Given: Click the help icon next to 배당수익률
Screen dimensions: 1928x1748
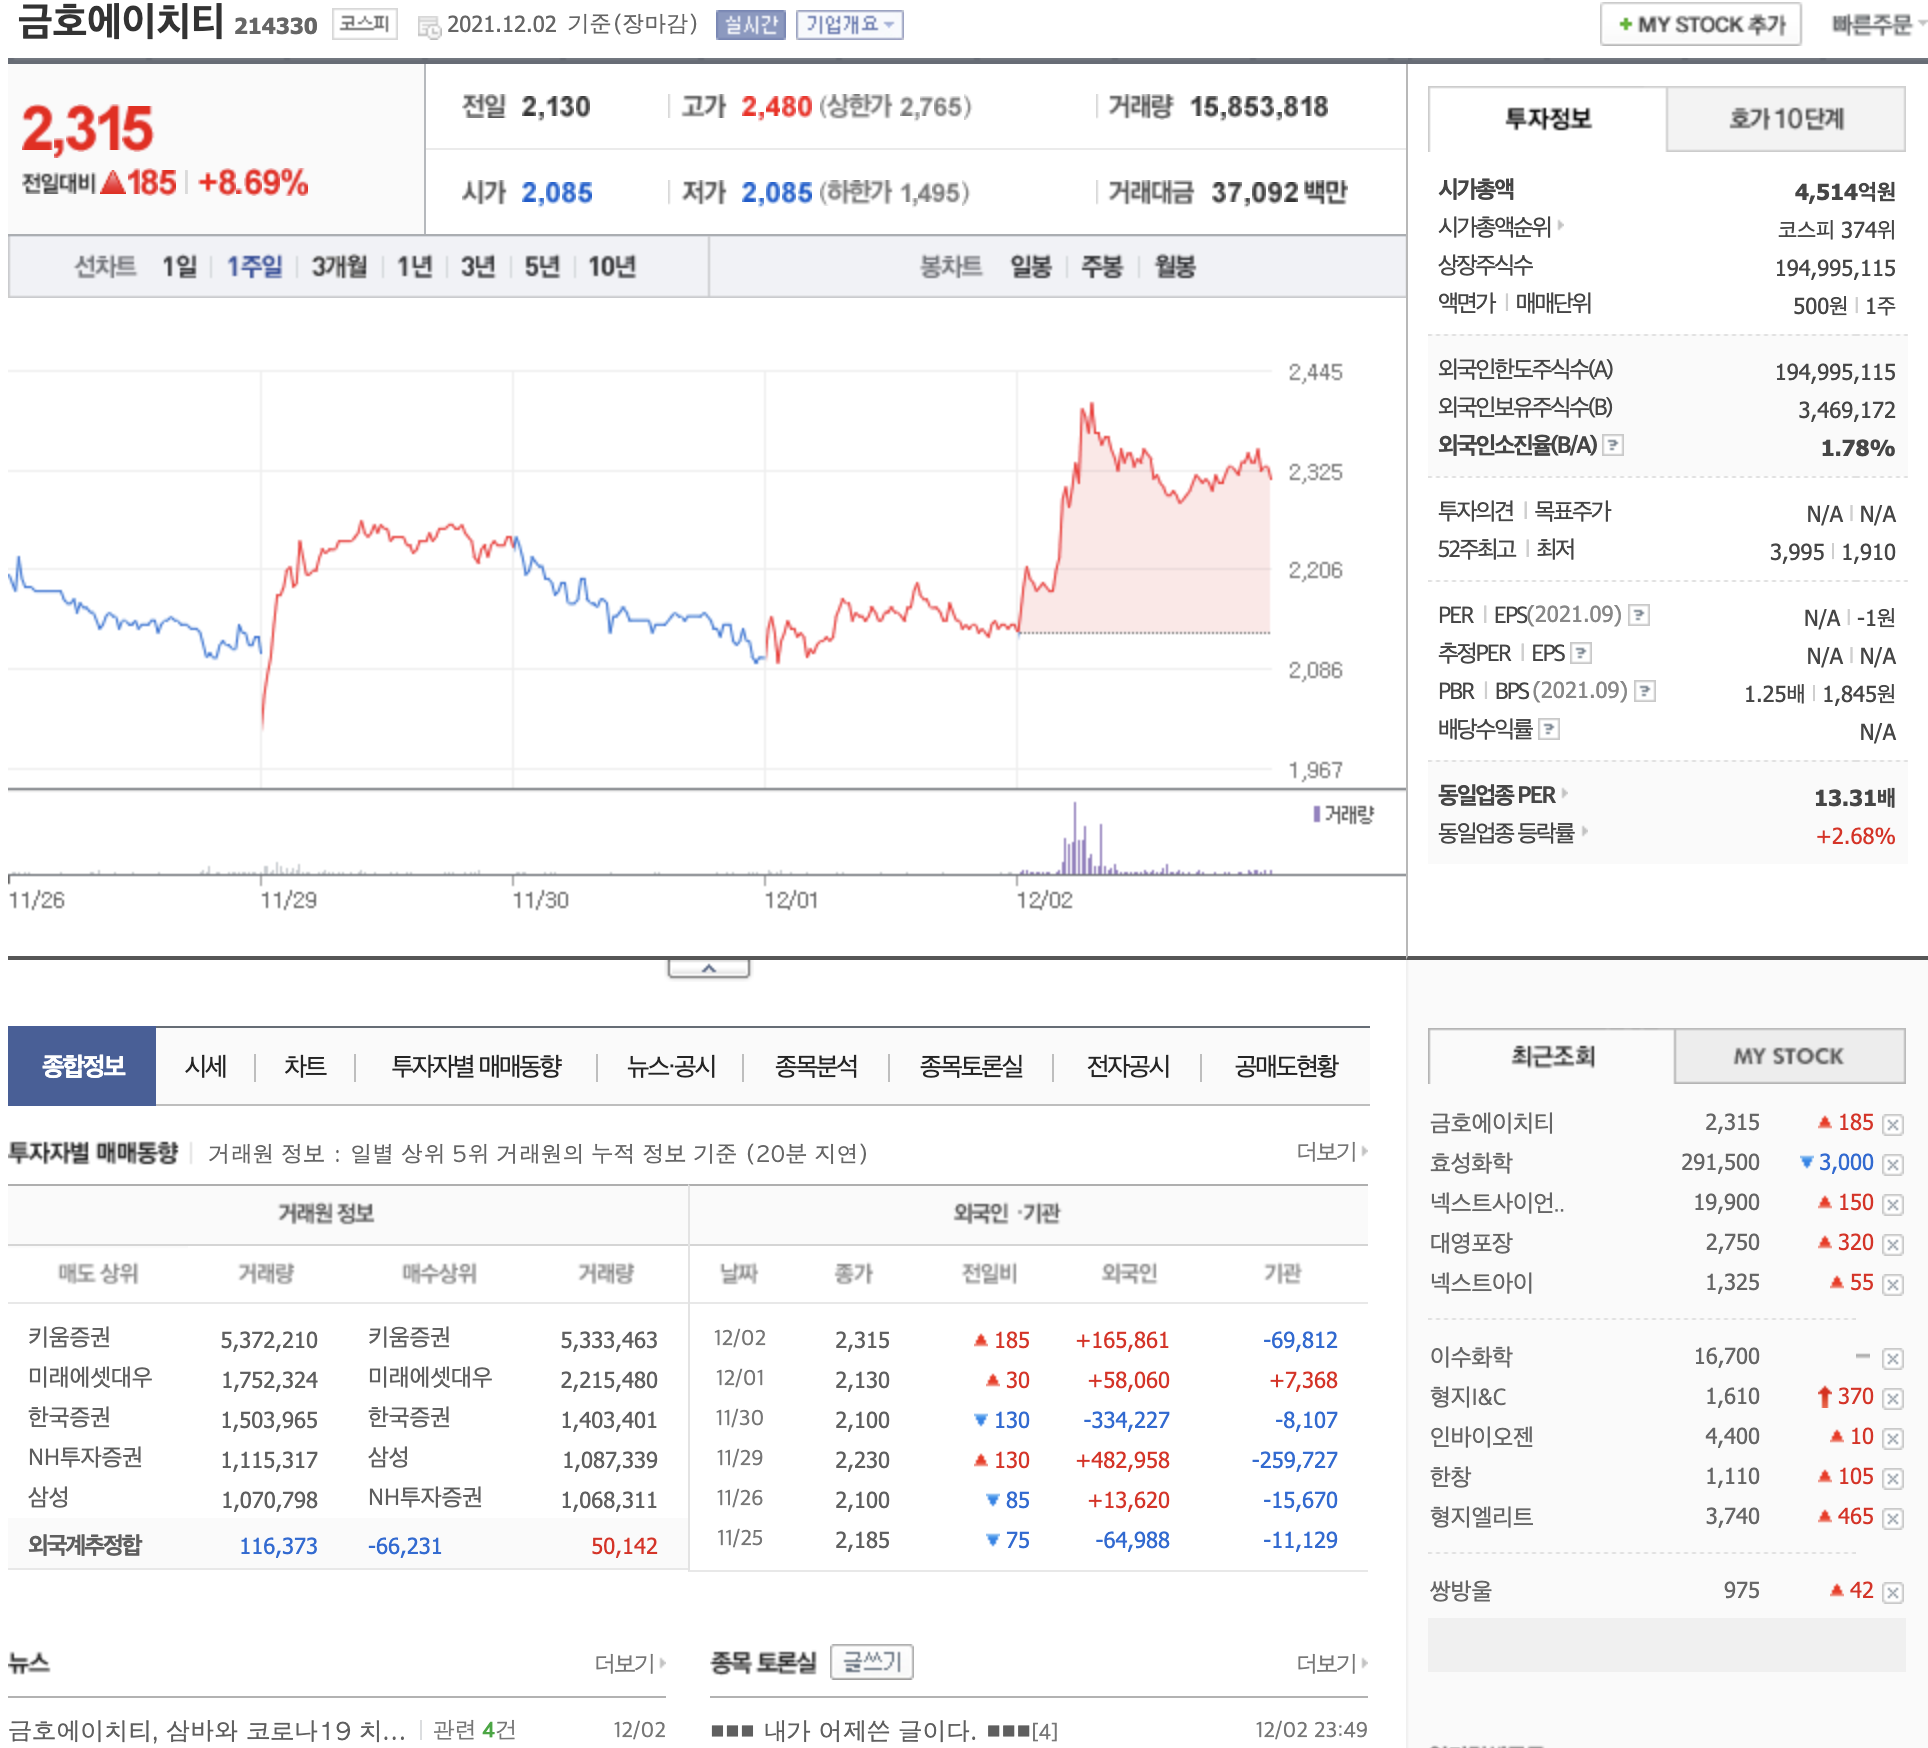Looking at the screenshot, I should click(x=1549, y=729).
